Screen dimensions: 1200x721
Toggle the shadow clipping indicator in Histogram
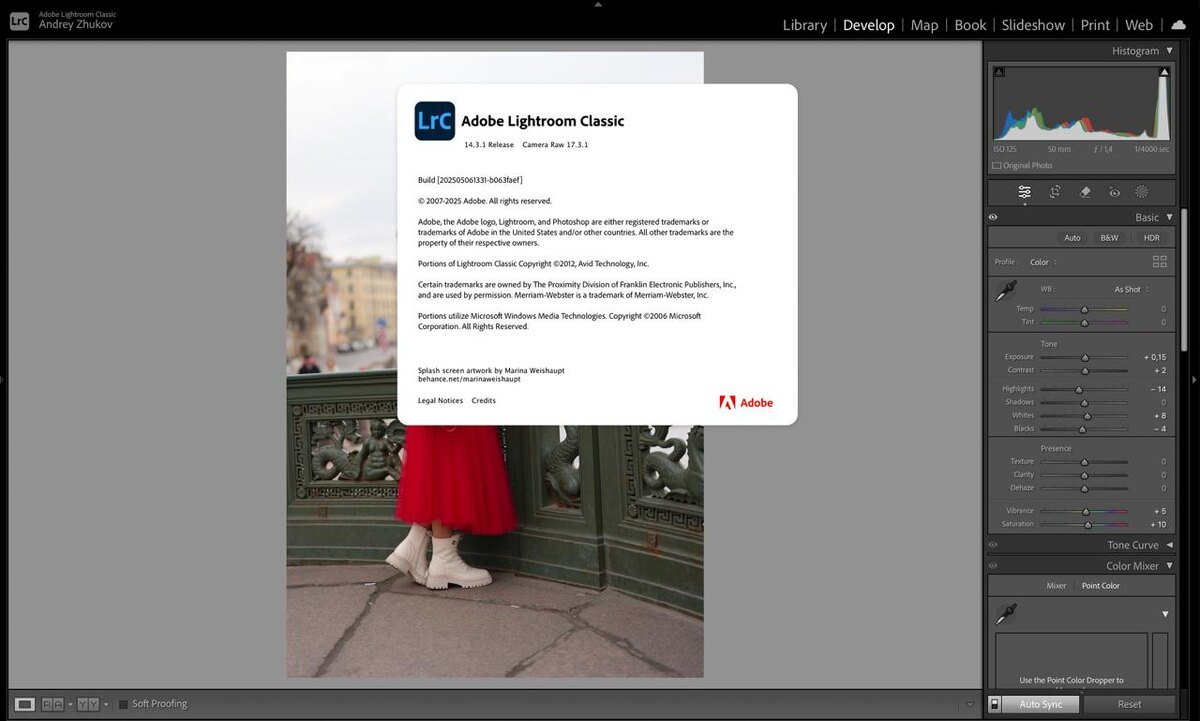click(x=999, y=72)
